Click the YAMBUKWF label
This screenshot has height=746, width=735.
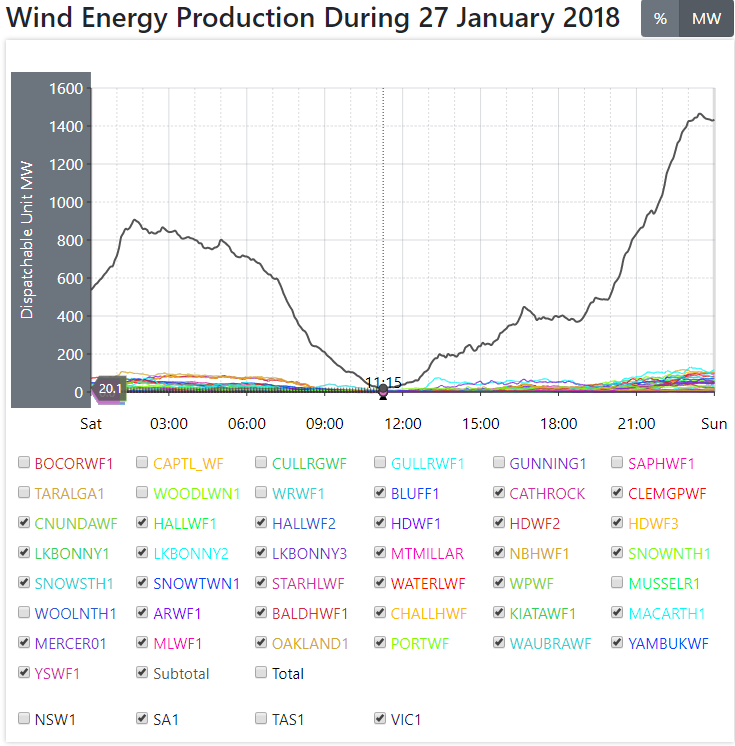(x=668, y=643)
